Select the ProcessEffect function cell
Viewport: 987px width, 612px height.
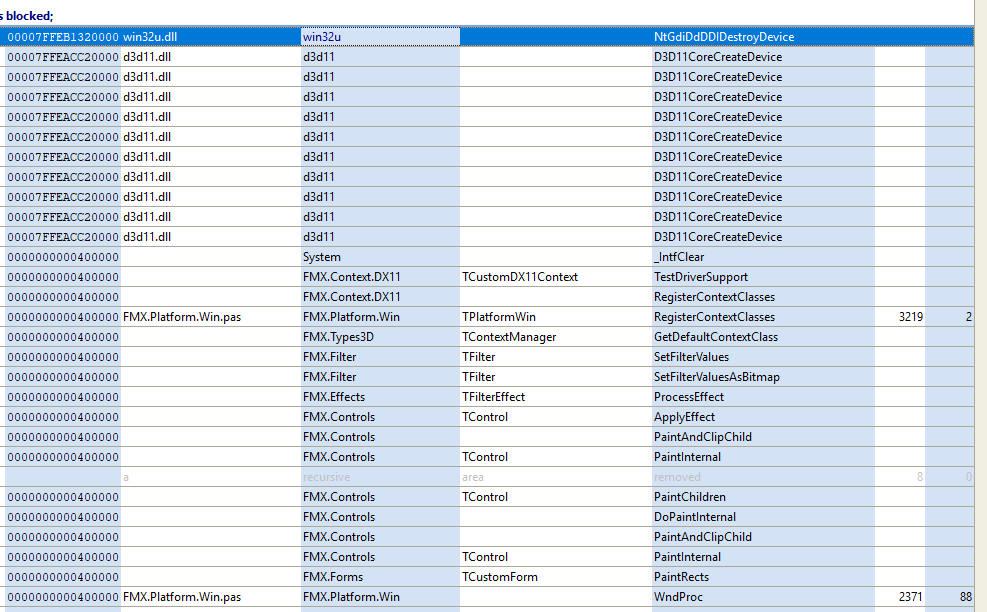coord(763,397)
